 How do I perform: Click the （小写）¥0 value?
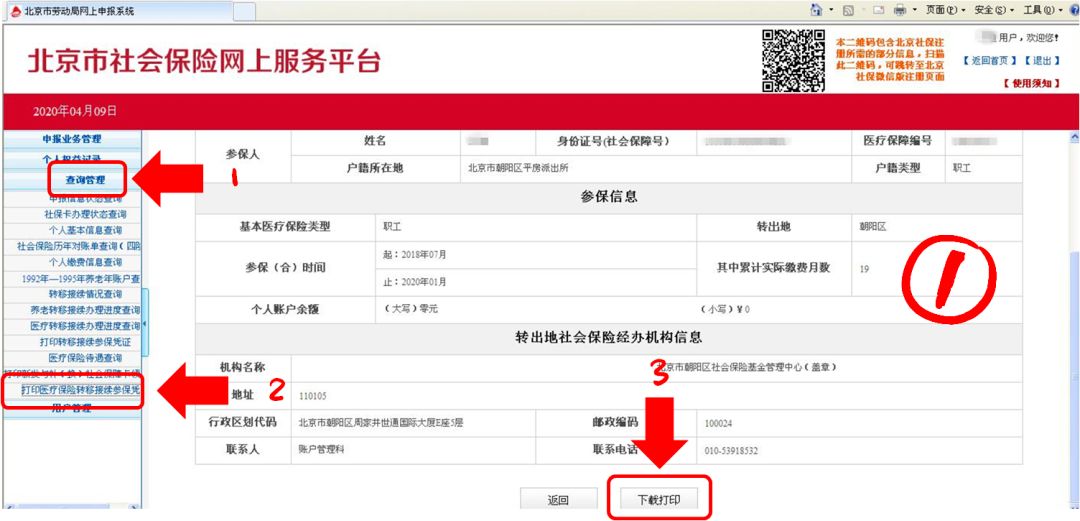725,309
